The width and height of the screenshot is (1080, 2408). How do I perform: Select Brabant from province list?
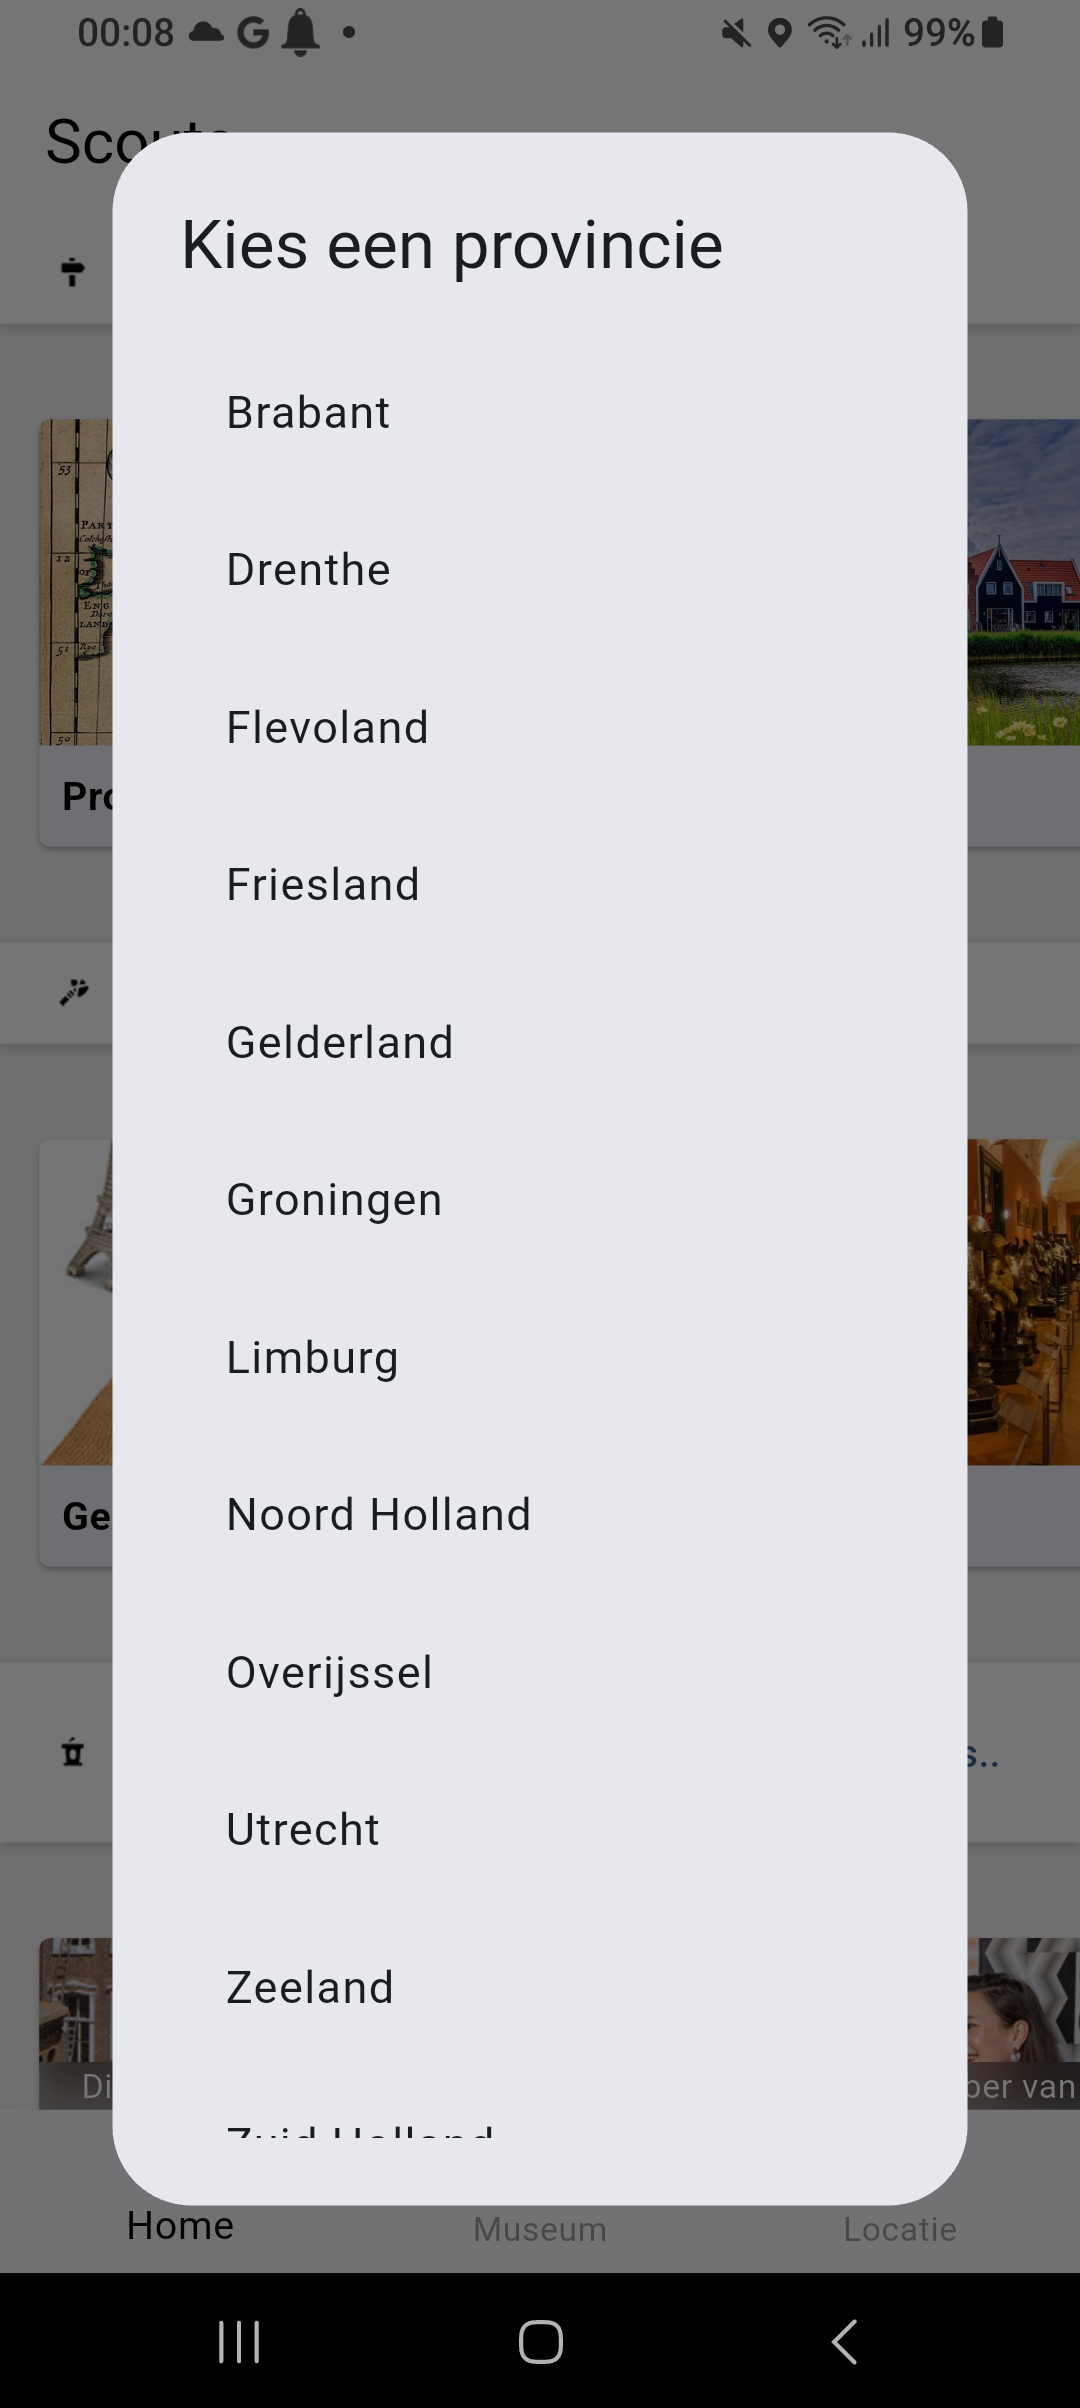tap(540, 413)
